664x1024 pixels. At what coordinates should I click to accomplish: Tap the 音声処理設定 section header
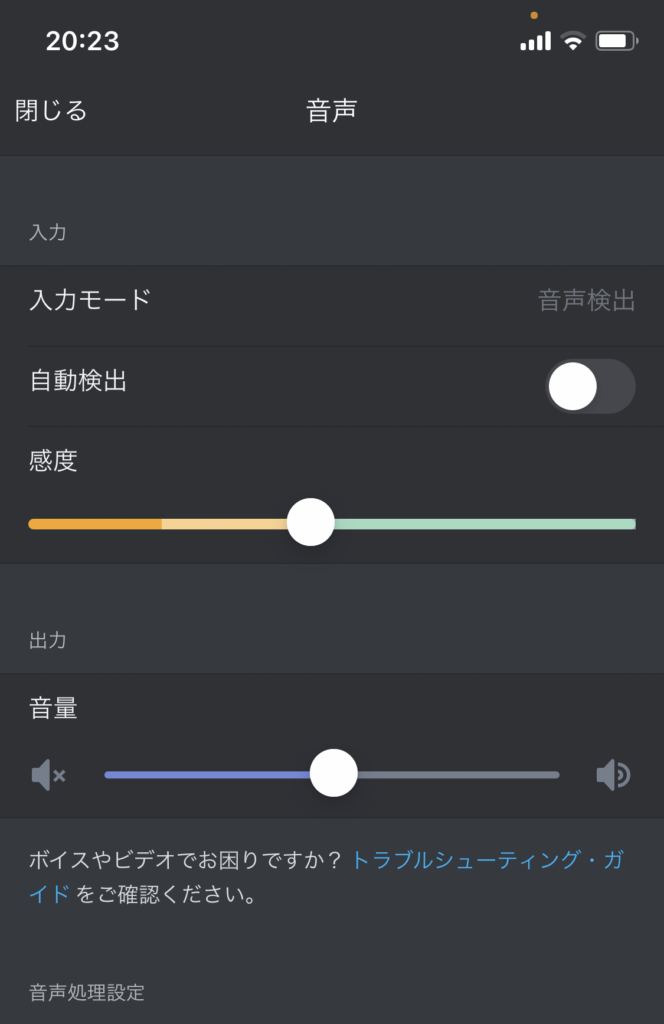click(87, 992)
